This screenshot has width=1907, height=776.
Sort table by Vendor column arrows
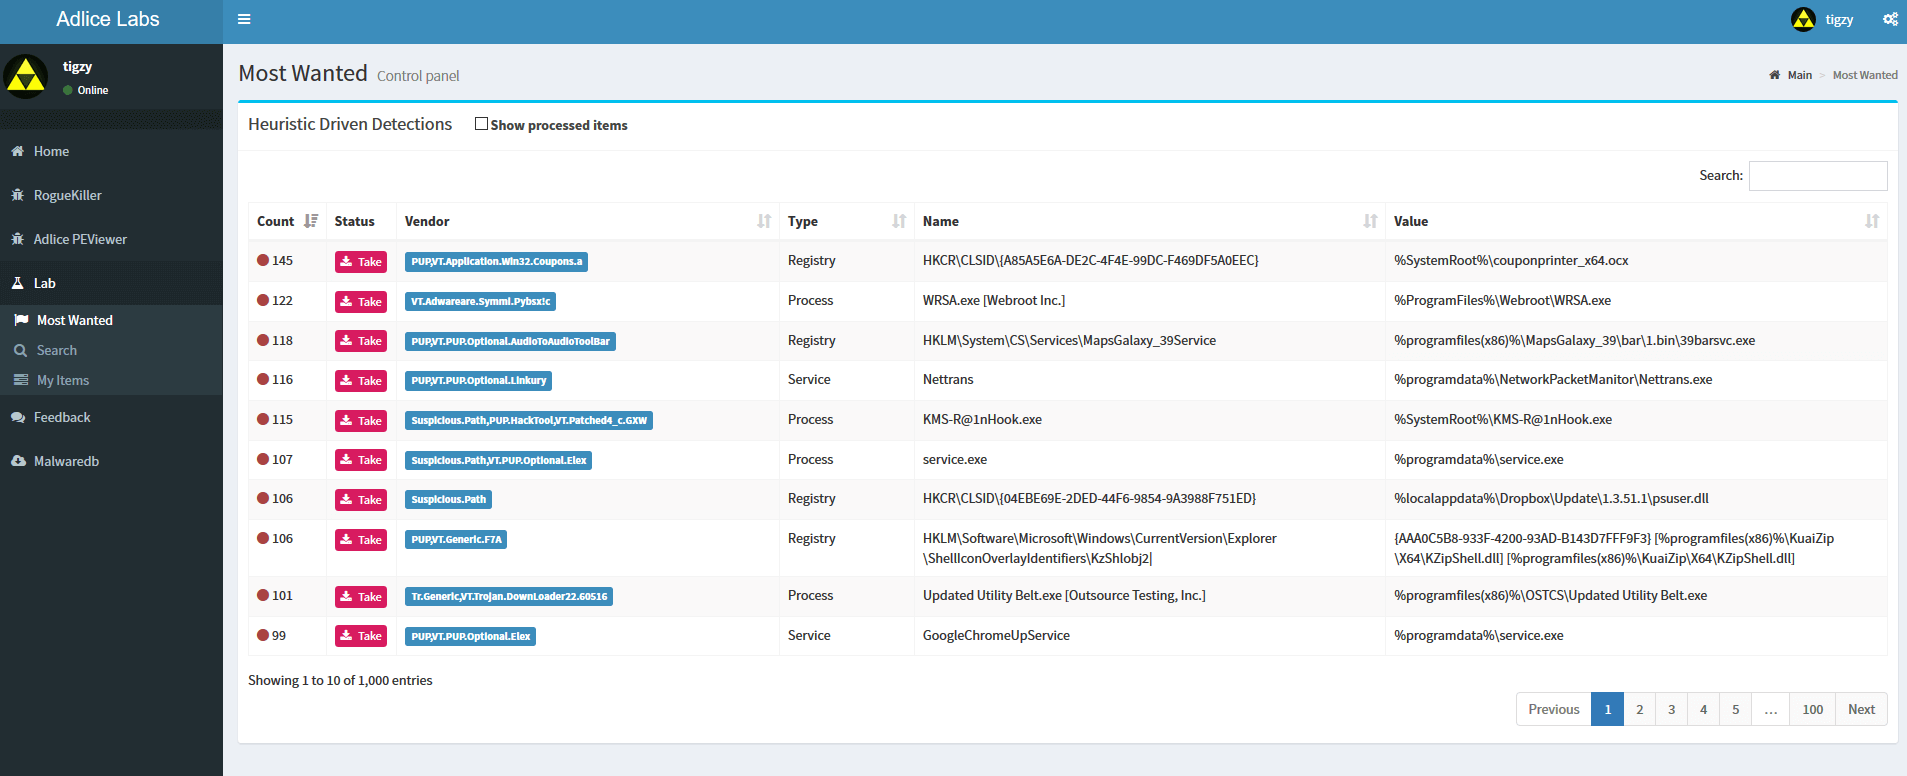tap(764, 221)
